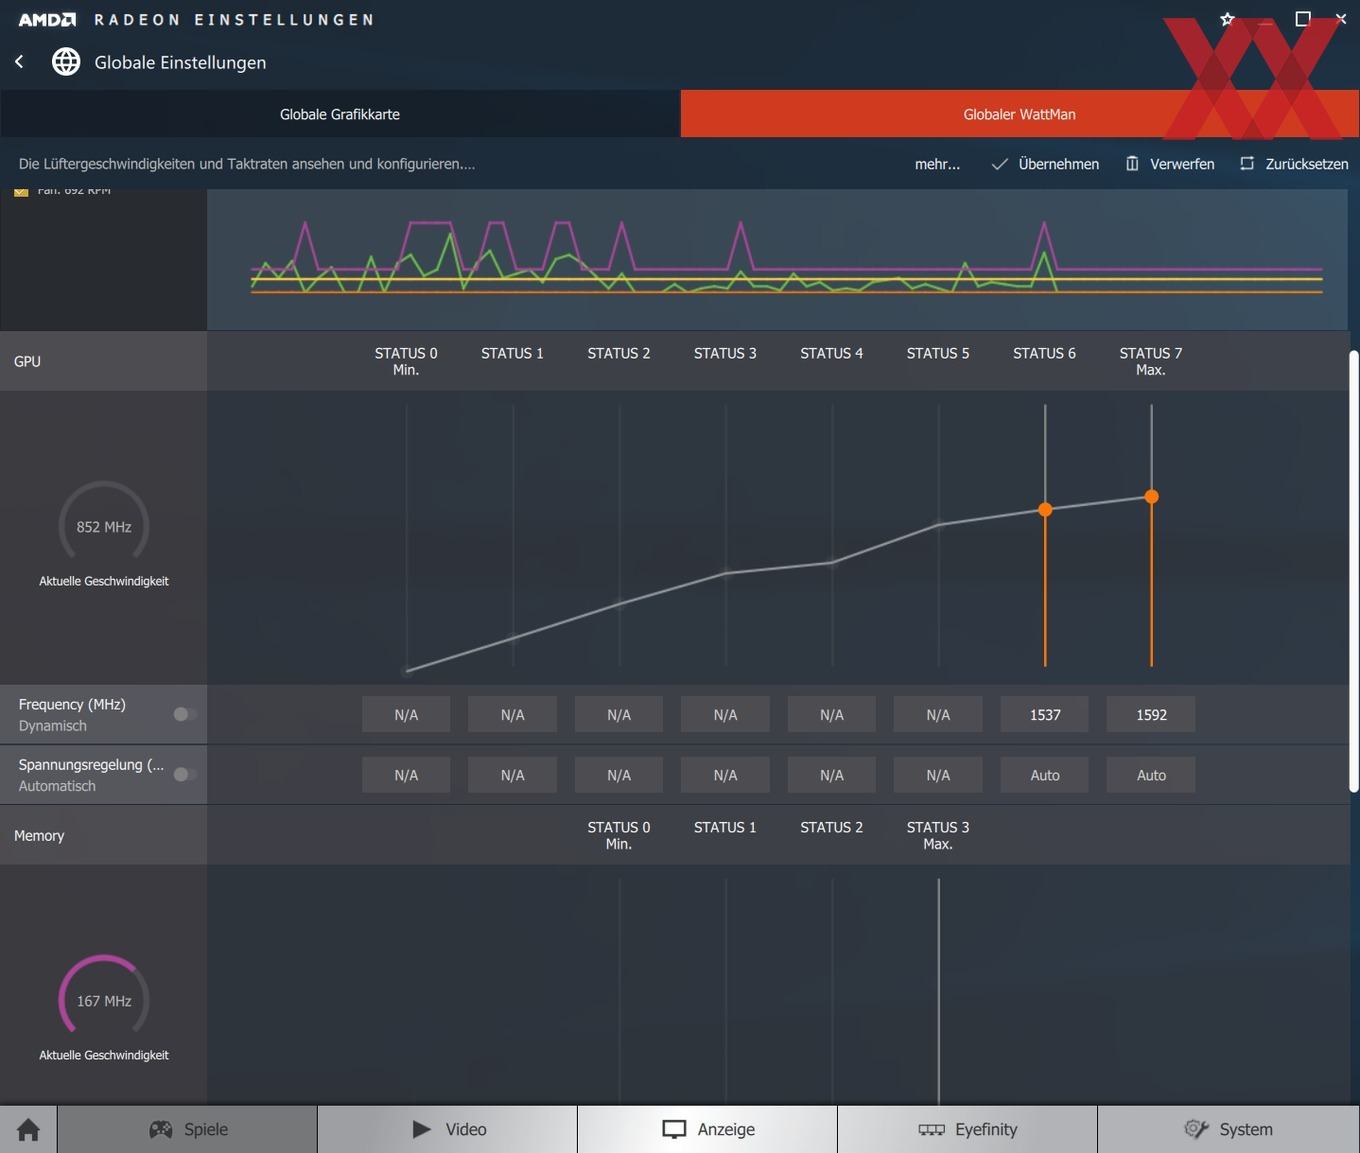Toggle Spannungsregelung automatic switch
Image resolution: width=1360 pixels, height=1153 pixels.
pyautogui.click(x=185, y=774)
